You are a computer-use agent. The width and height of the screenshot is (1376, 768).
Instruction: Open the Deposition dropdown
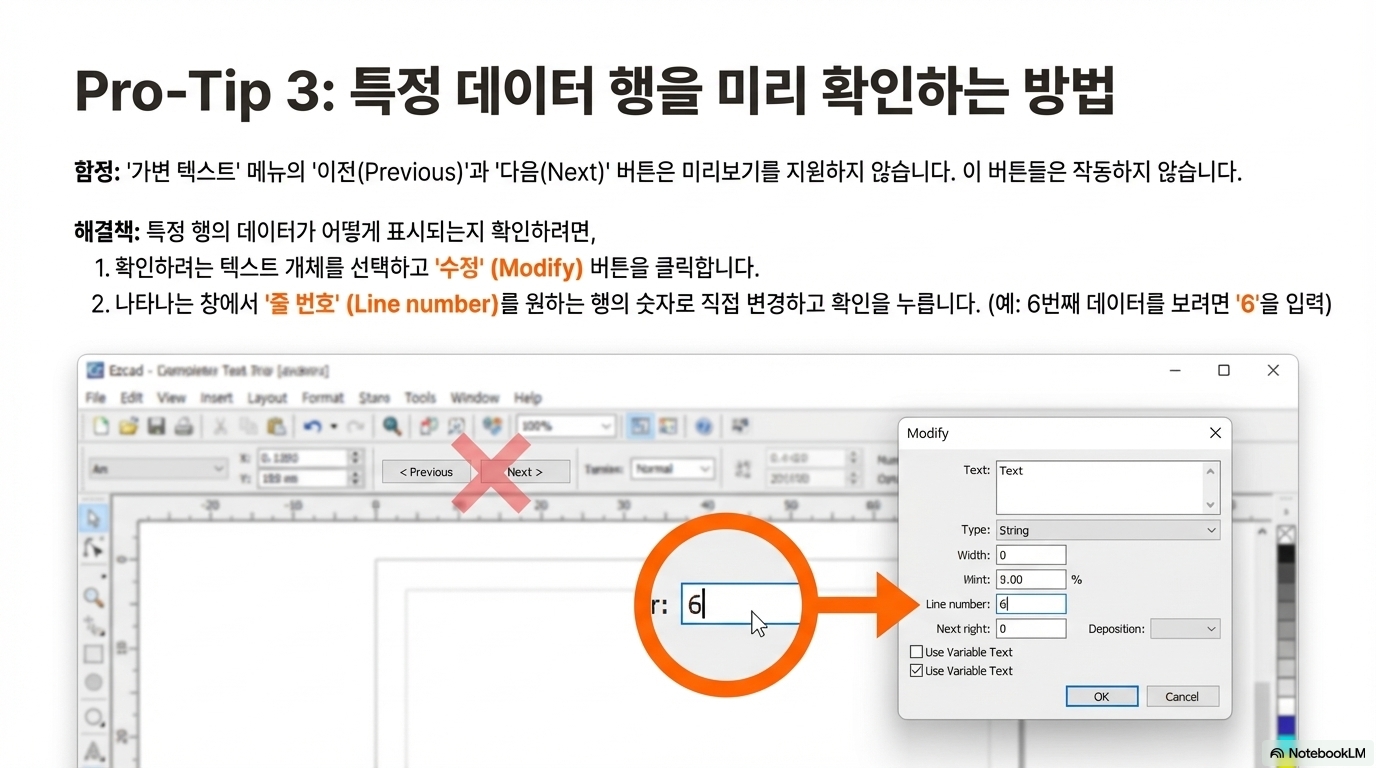[1185, 629]
